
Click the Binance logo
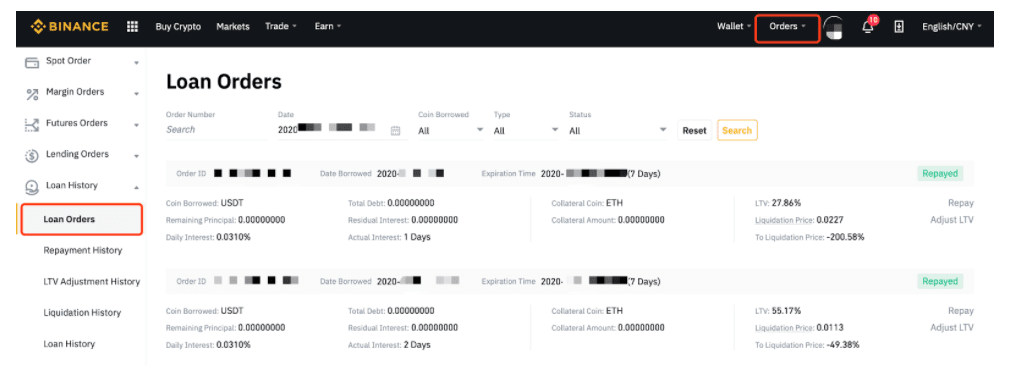coord(70,26)
